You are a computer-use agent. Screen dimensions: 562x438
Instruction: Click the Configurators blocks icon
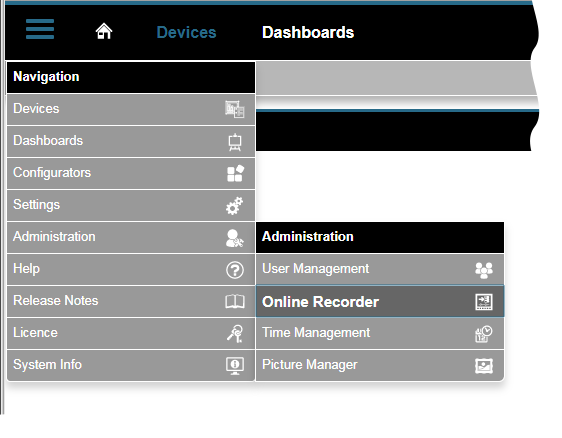pyautogui.click(x=235, y=173)
